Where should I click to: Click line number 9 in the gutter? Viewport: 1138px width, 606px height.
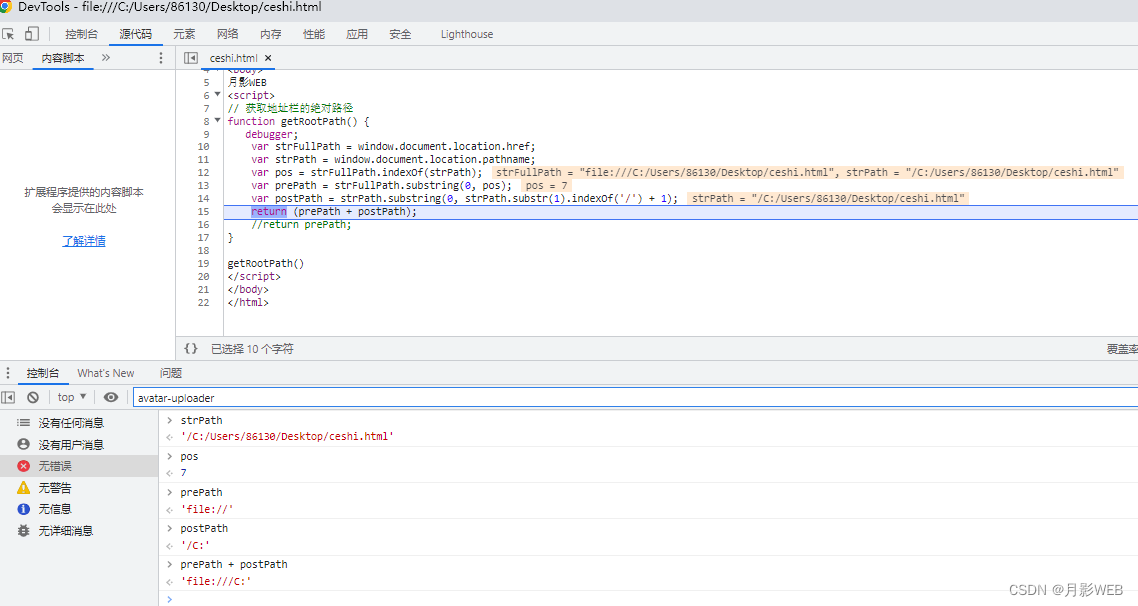coord(206,134)
